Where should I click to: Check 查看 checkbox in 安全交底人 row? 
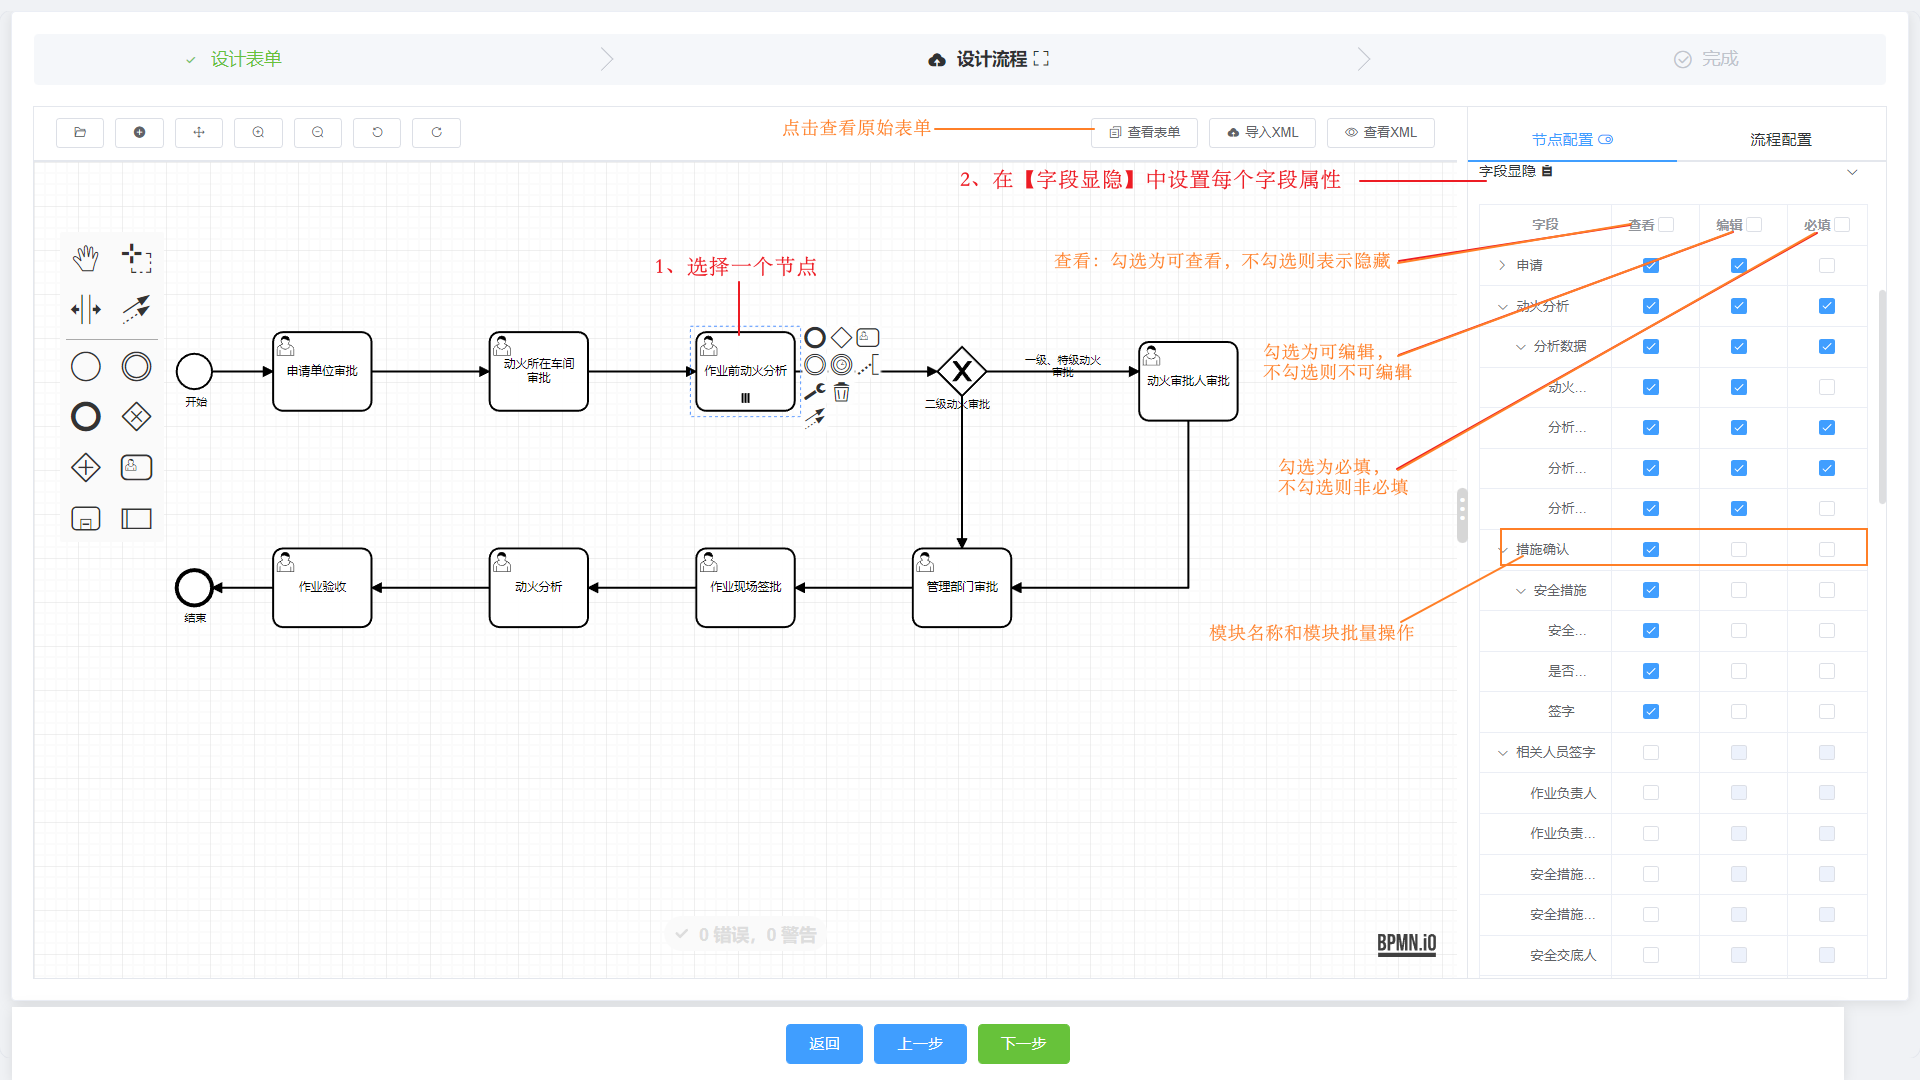(1651, 956)
